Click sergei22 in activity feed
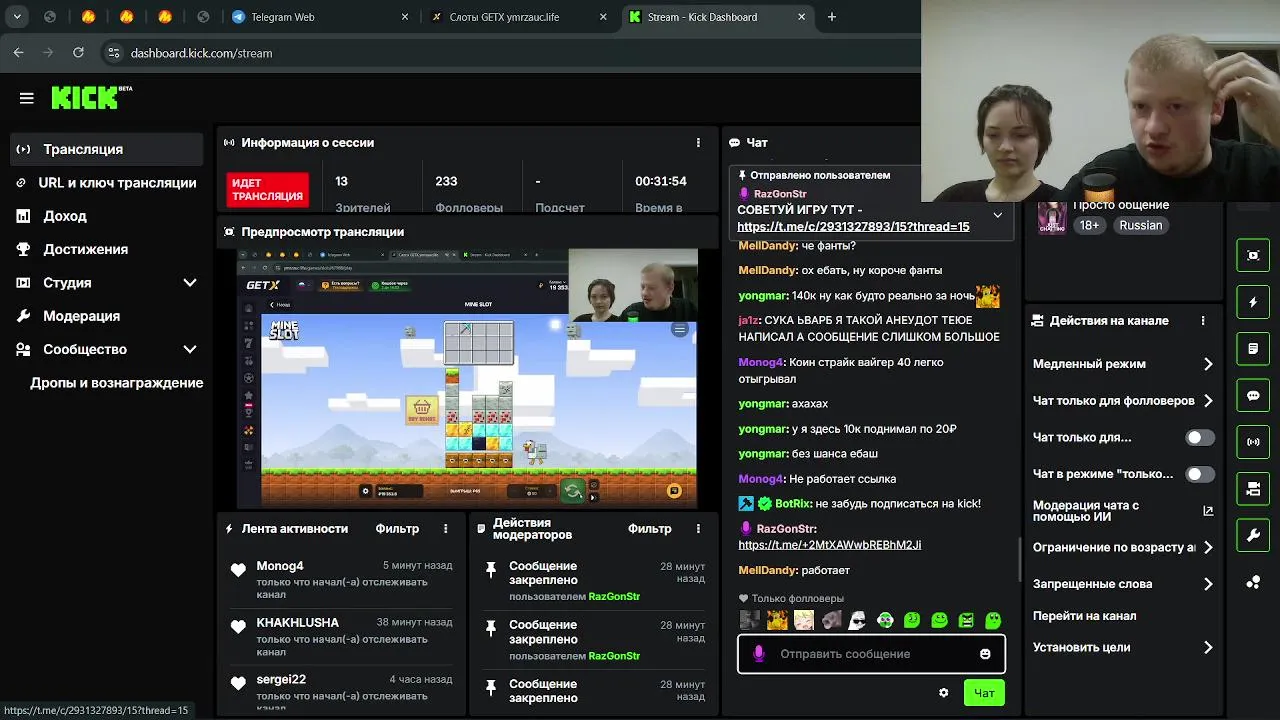 (x=281, y=680)
